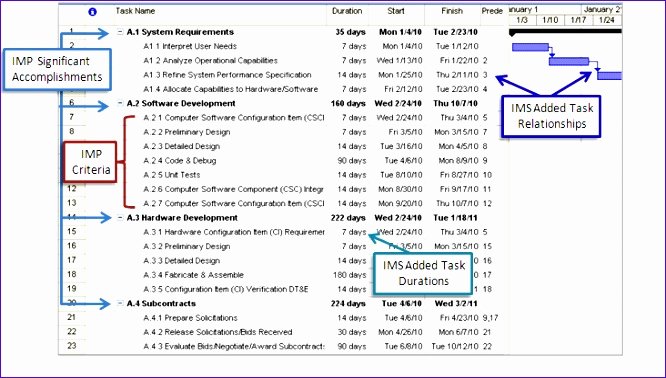The width and height of the screenshot is (666, 378).
Task: Click the 1/24 date in timescale header
Action: click(x=607, y=20)
